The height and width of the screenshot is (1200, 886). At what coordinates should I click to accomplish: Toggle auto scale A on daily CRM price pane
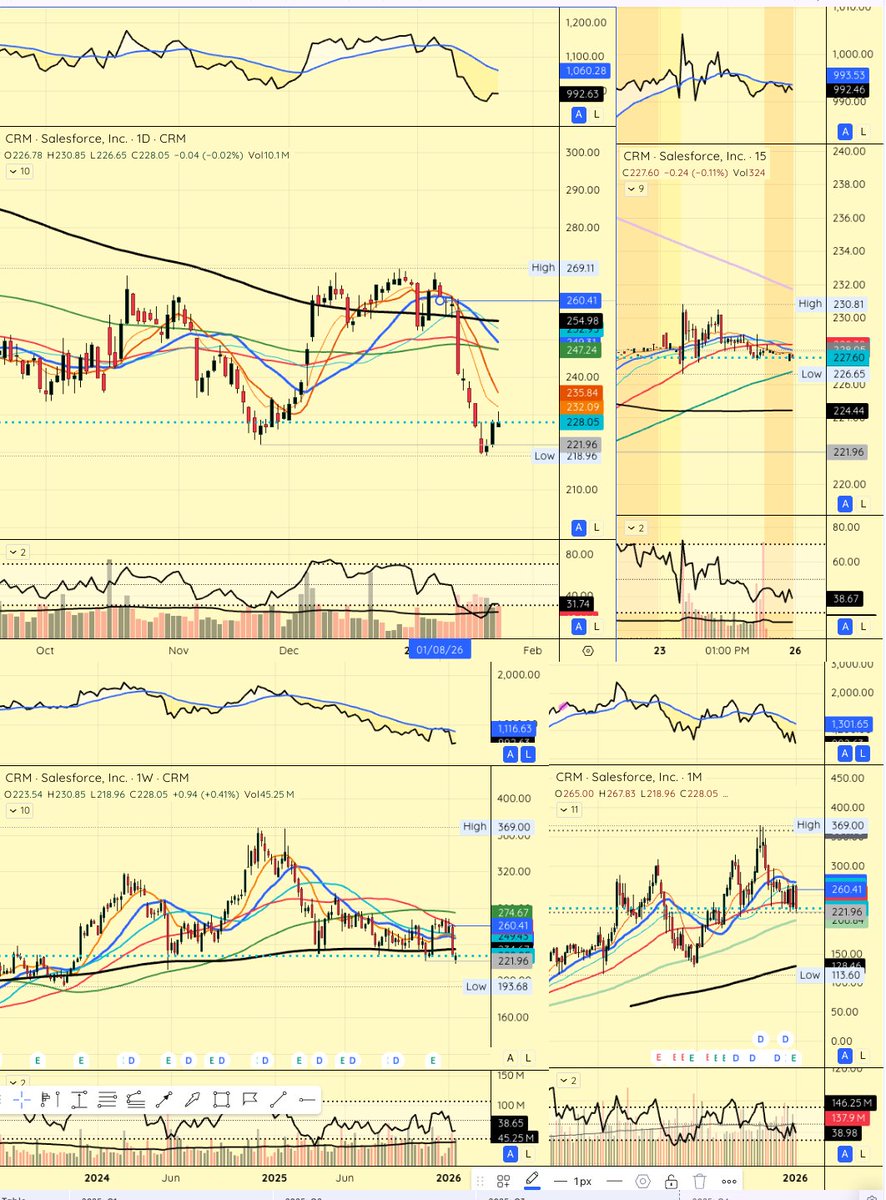[578, 526]
